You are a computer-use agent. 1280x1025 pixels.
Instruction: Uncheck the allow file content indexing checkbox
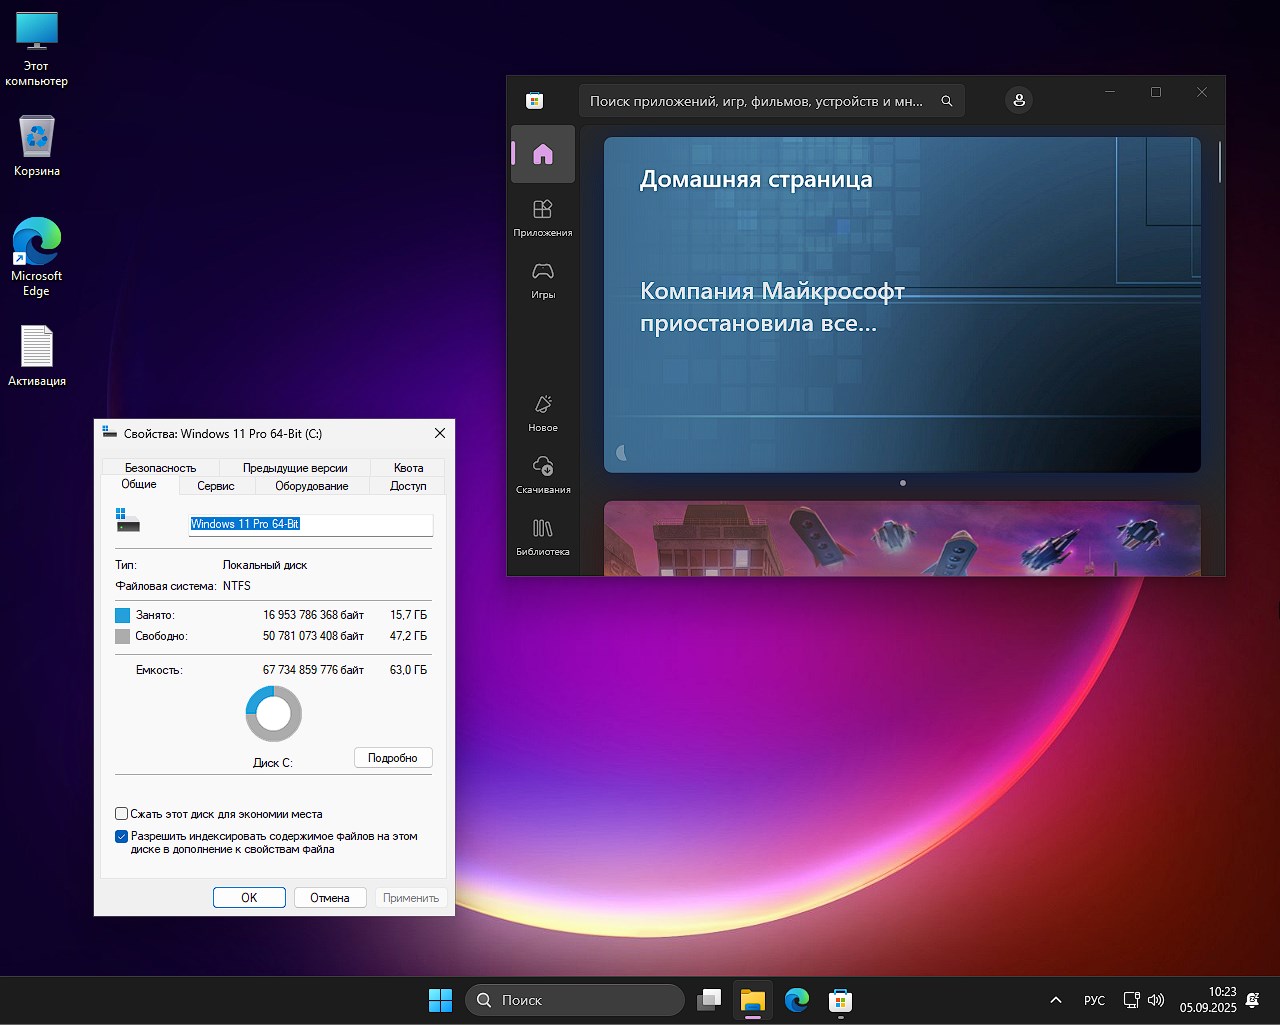(122, 836)
